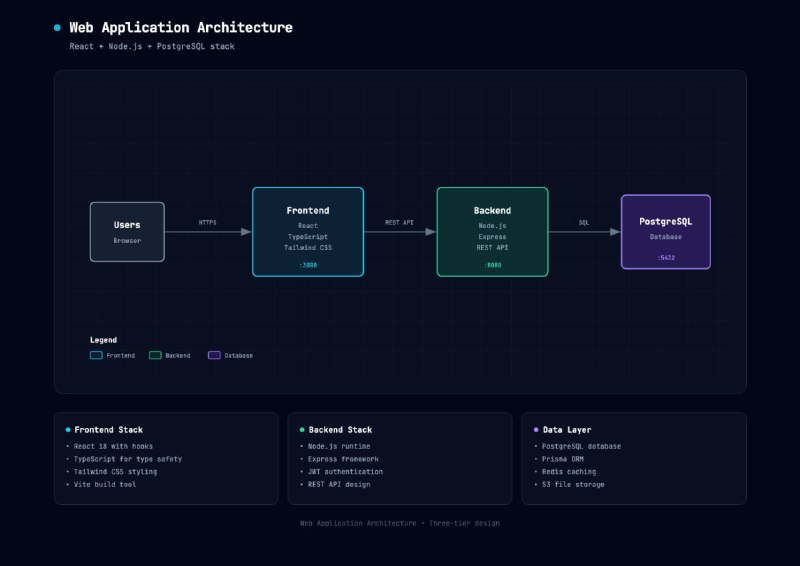
Task: Click the Frontend legend color swatch
Action: tap(96, 355)
